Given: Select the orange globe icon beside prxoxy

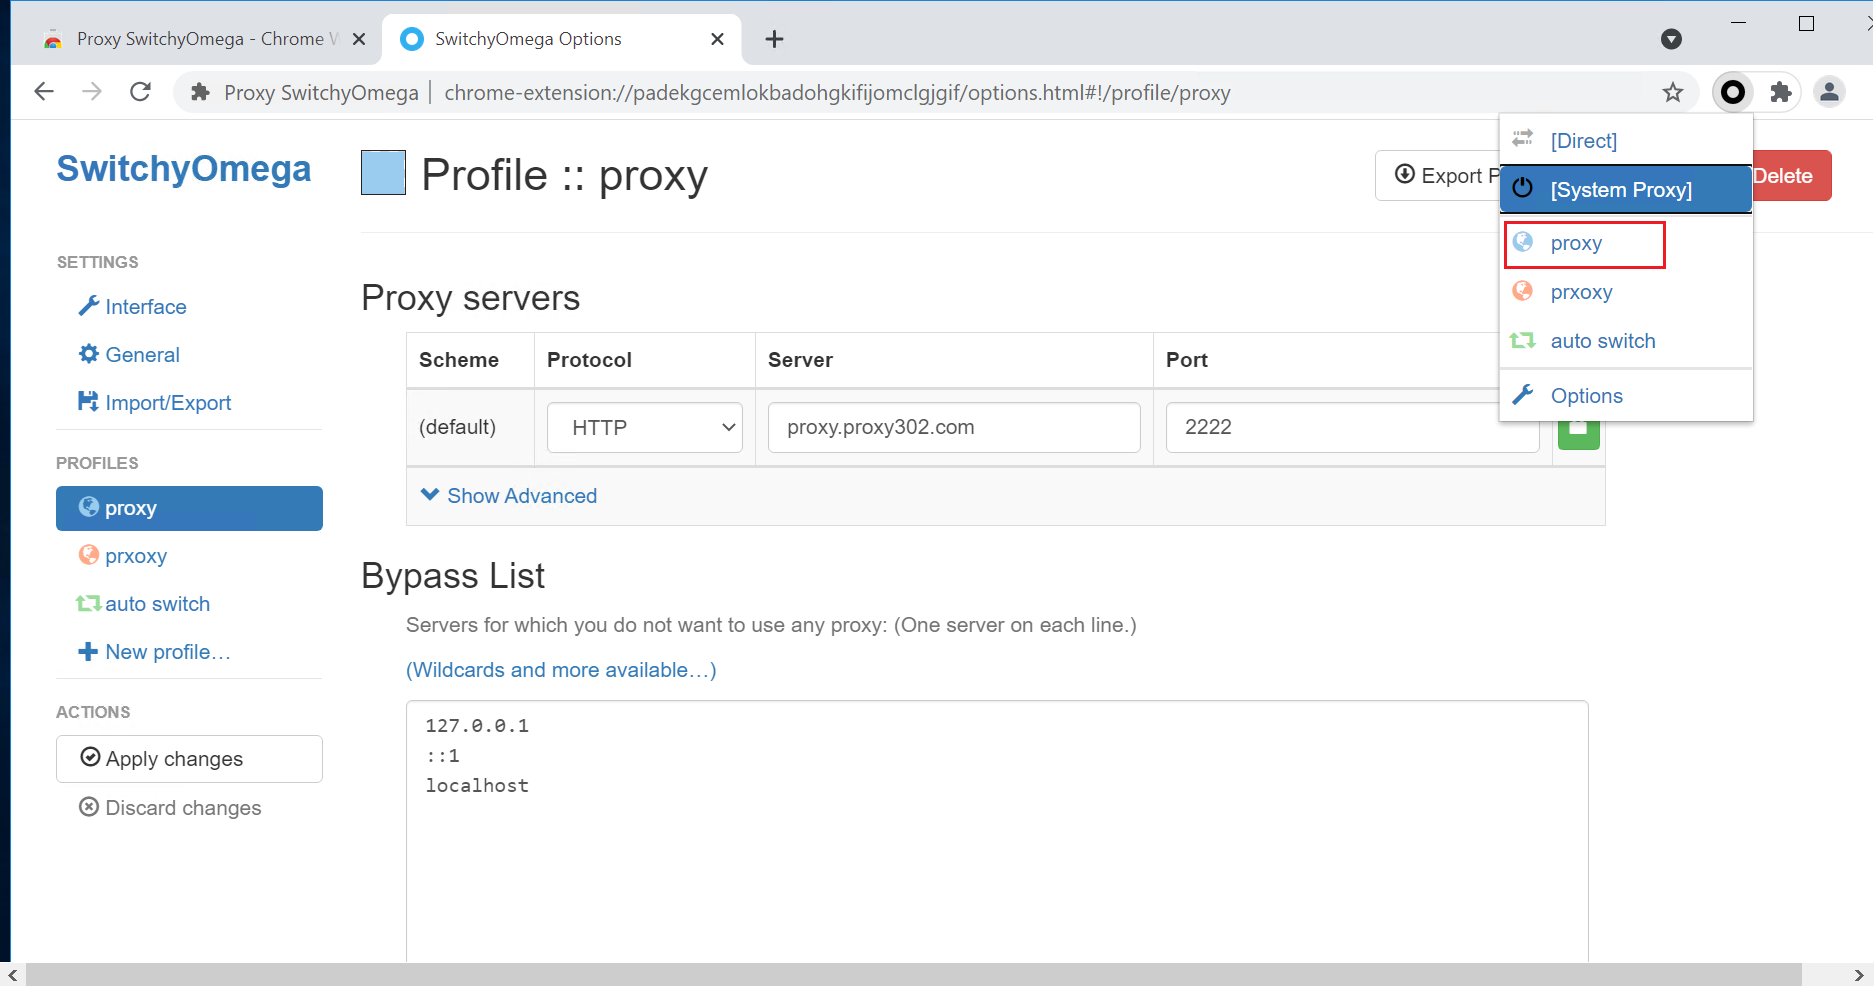Looking at the screenshot, I should (x=88, y=555).
